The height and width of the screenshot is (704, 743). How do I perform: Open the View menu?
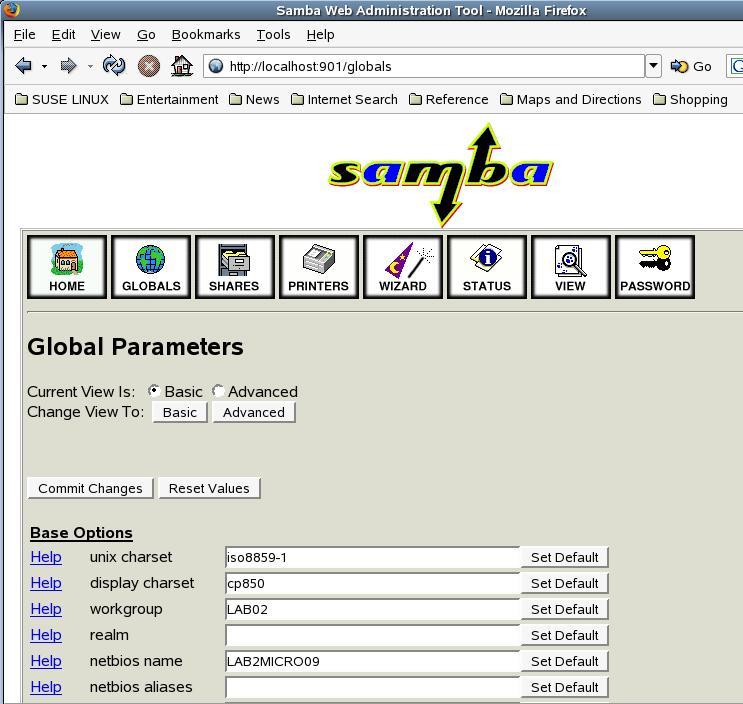[x=106, y=35]
